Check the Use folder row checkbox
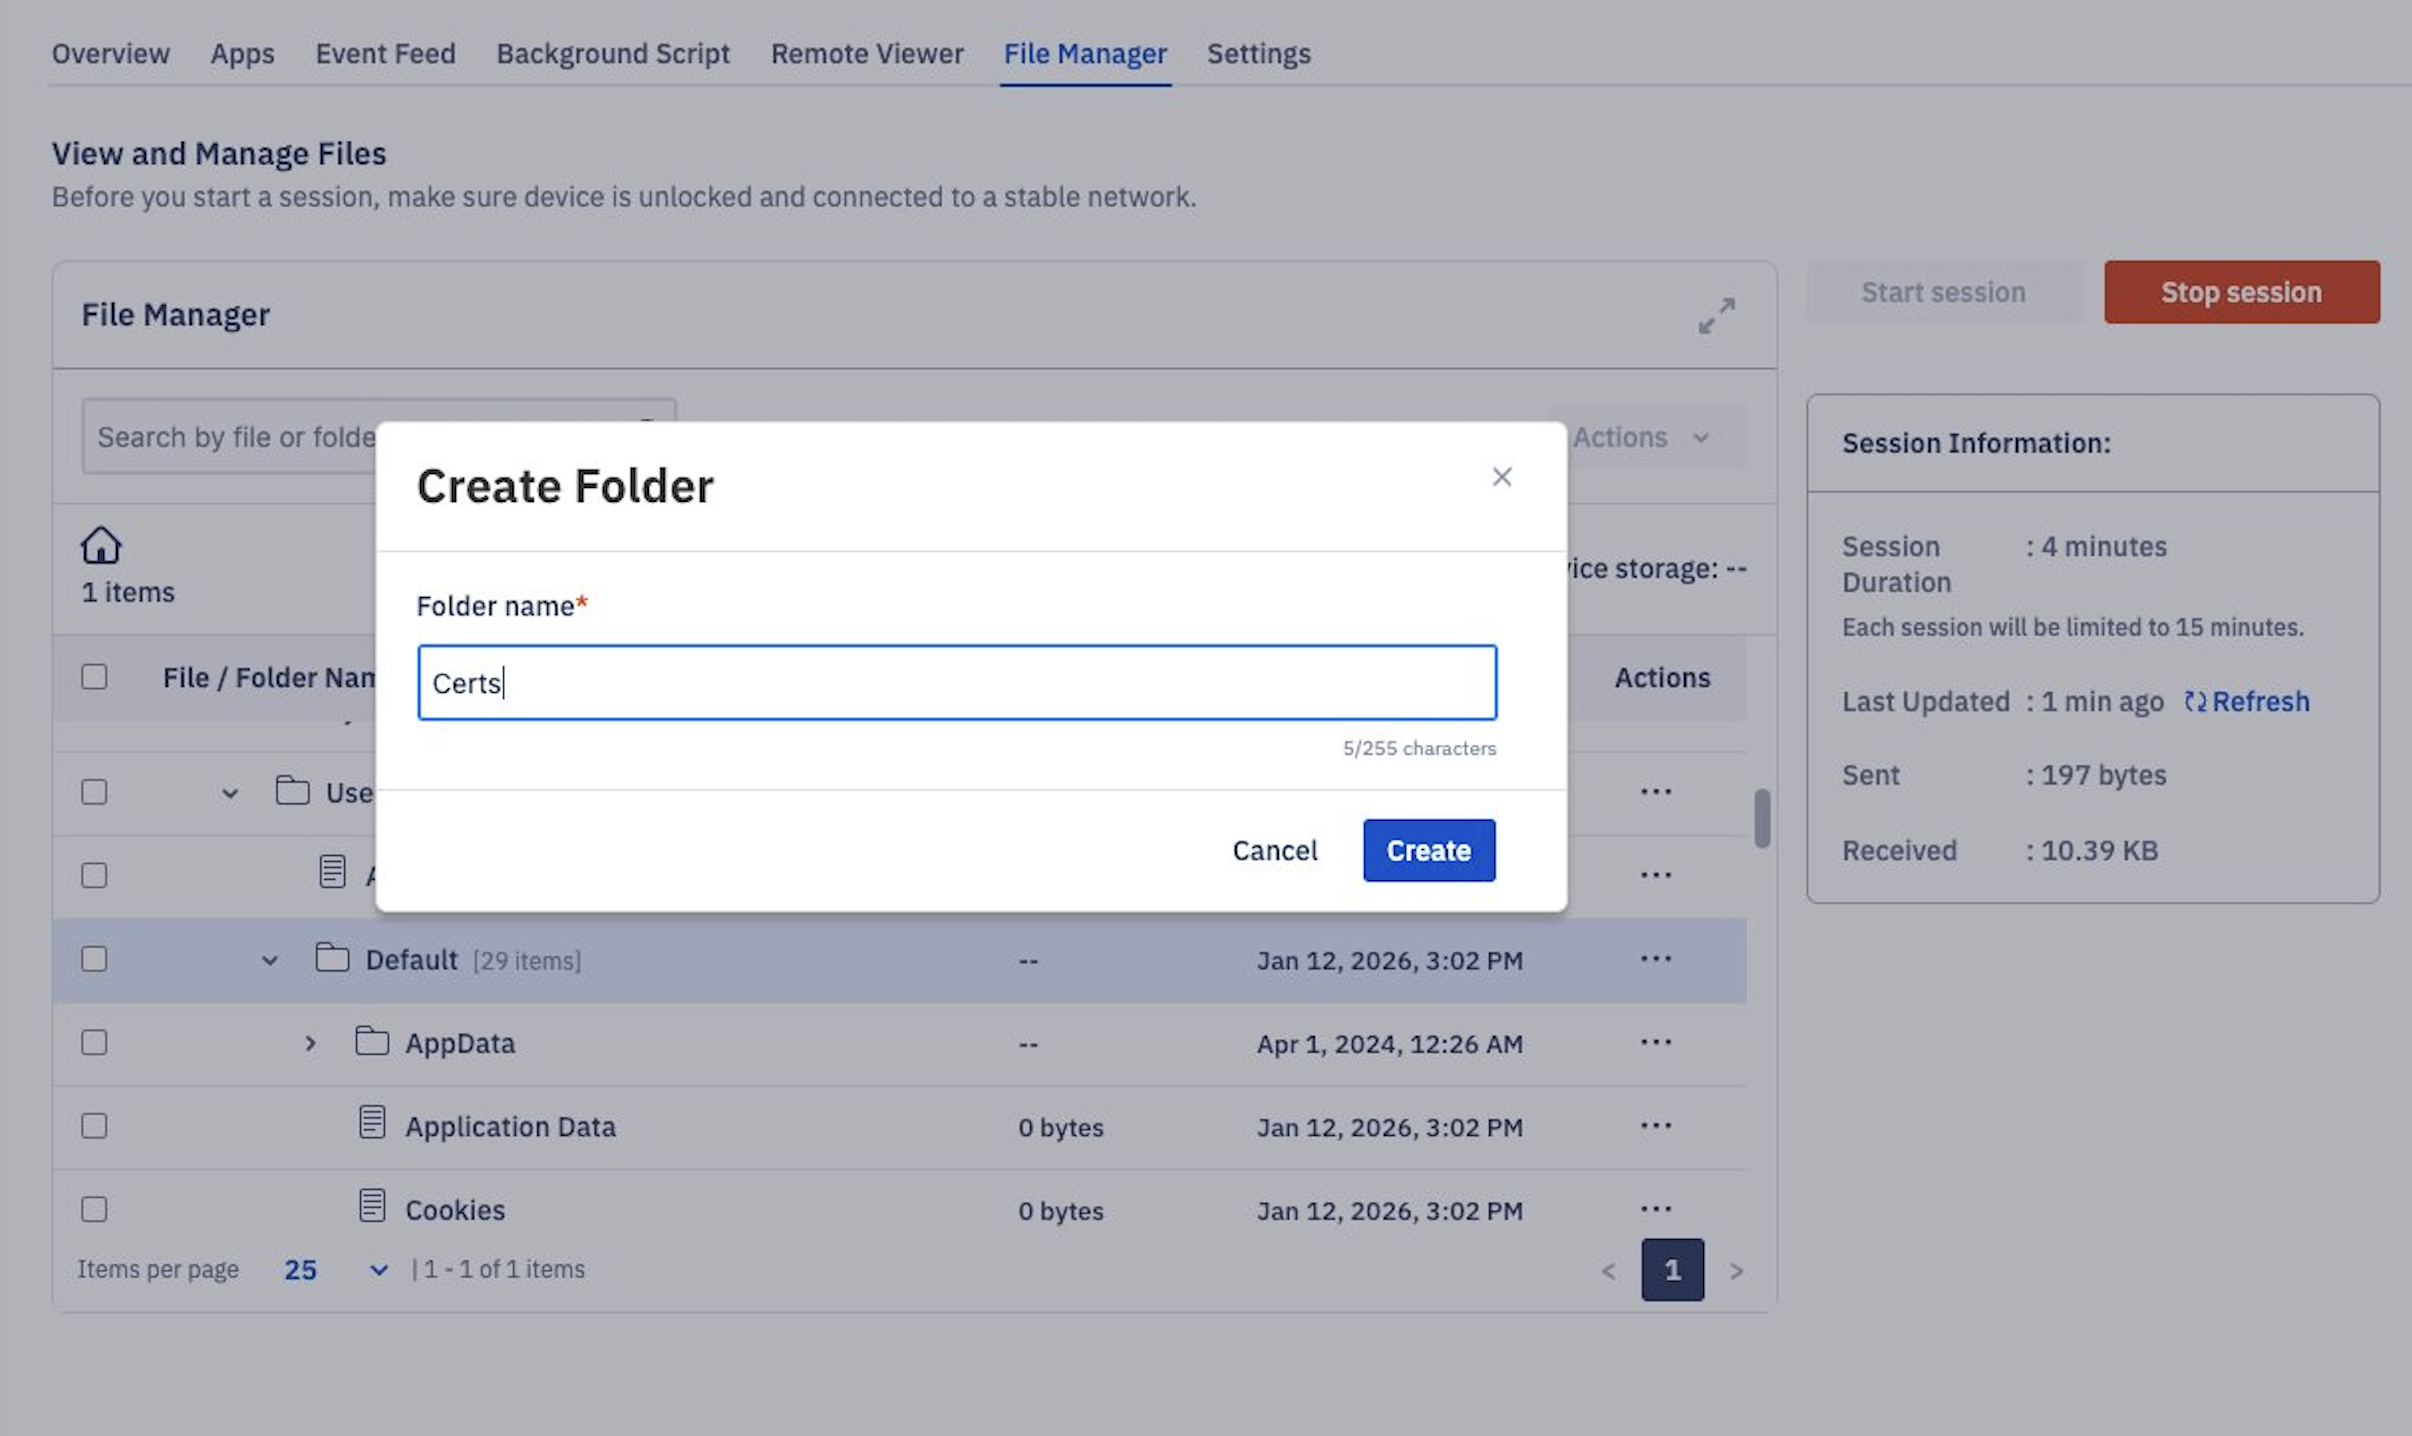2412x1436 pixels. point(94,792)
